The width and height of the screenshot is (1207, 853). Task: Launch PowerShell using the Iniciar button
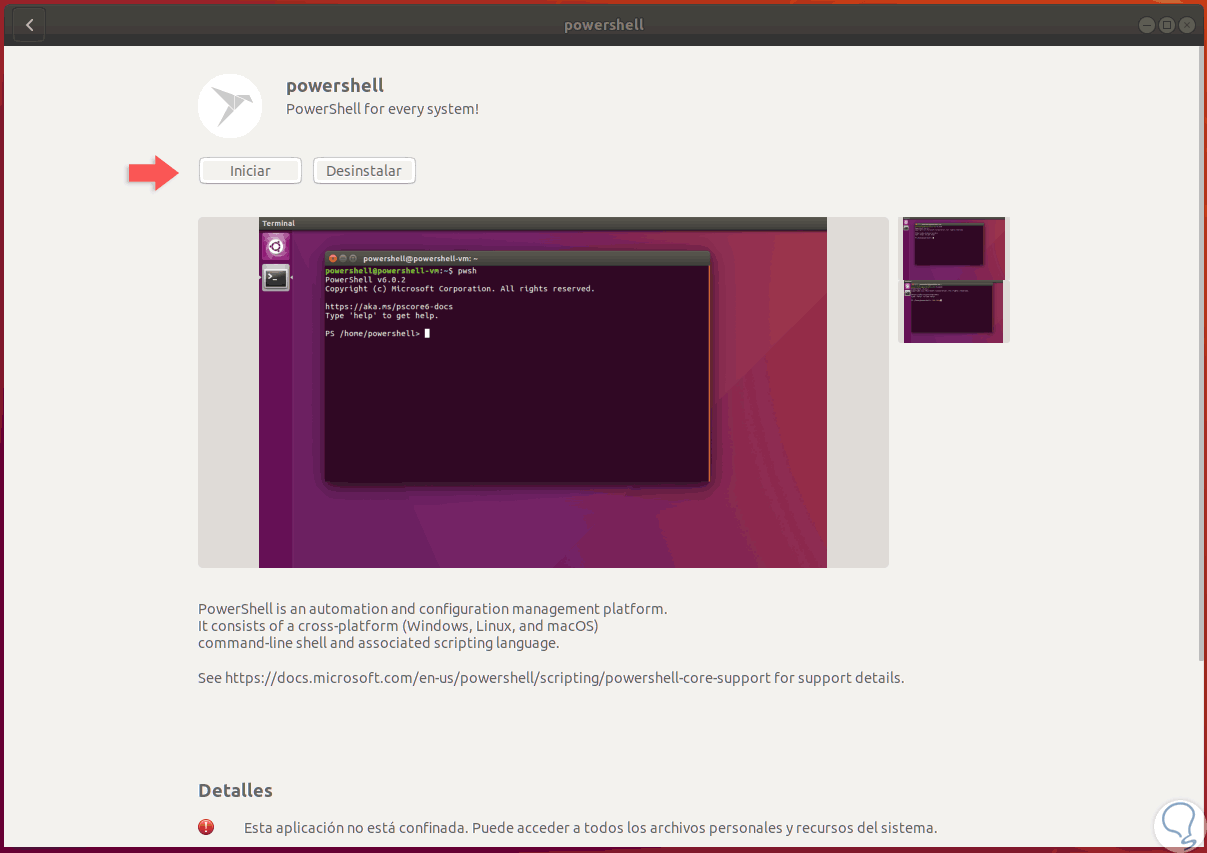tap(249, 170)
